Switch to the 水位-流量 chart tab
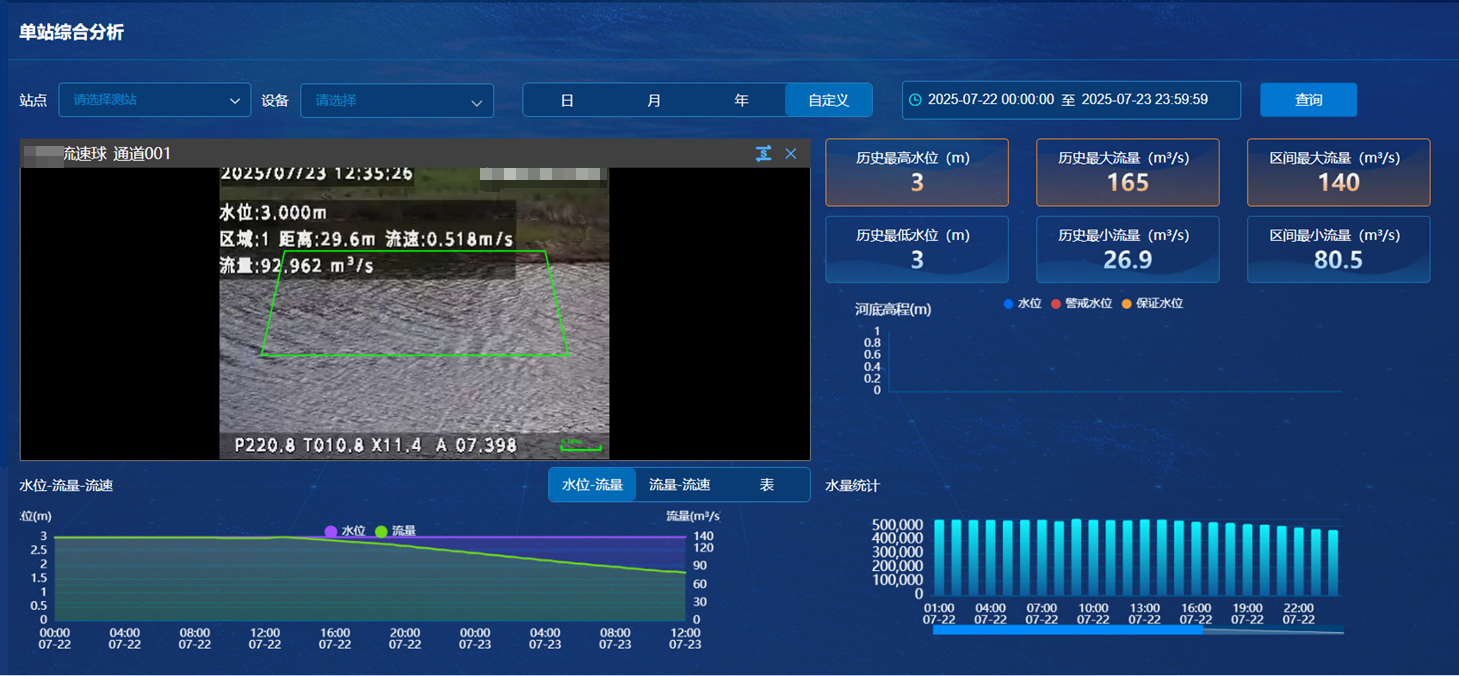This screenshot has width=1459, height=676. click(x=592, y=484)
